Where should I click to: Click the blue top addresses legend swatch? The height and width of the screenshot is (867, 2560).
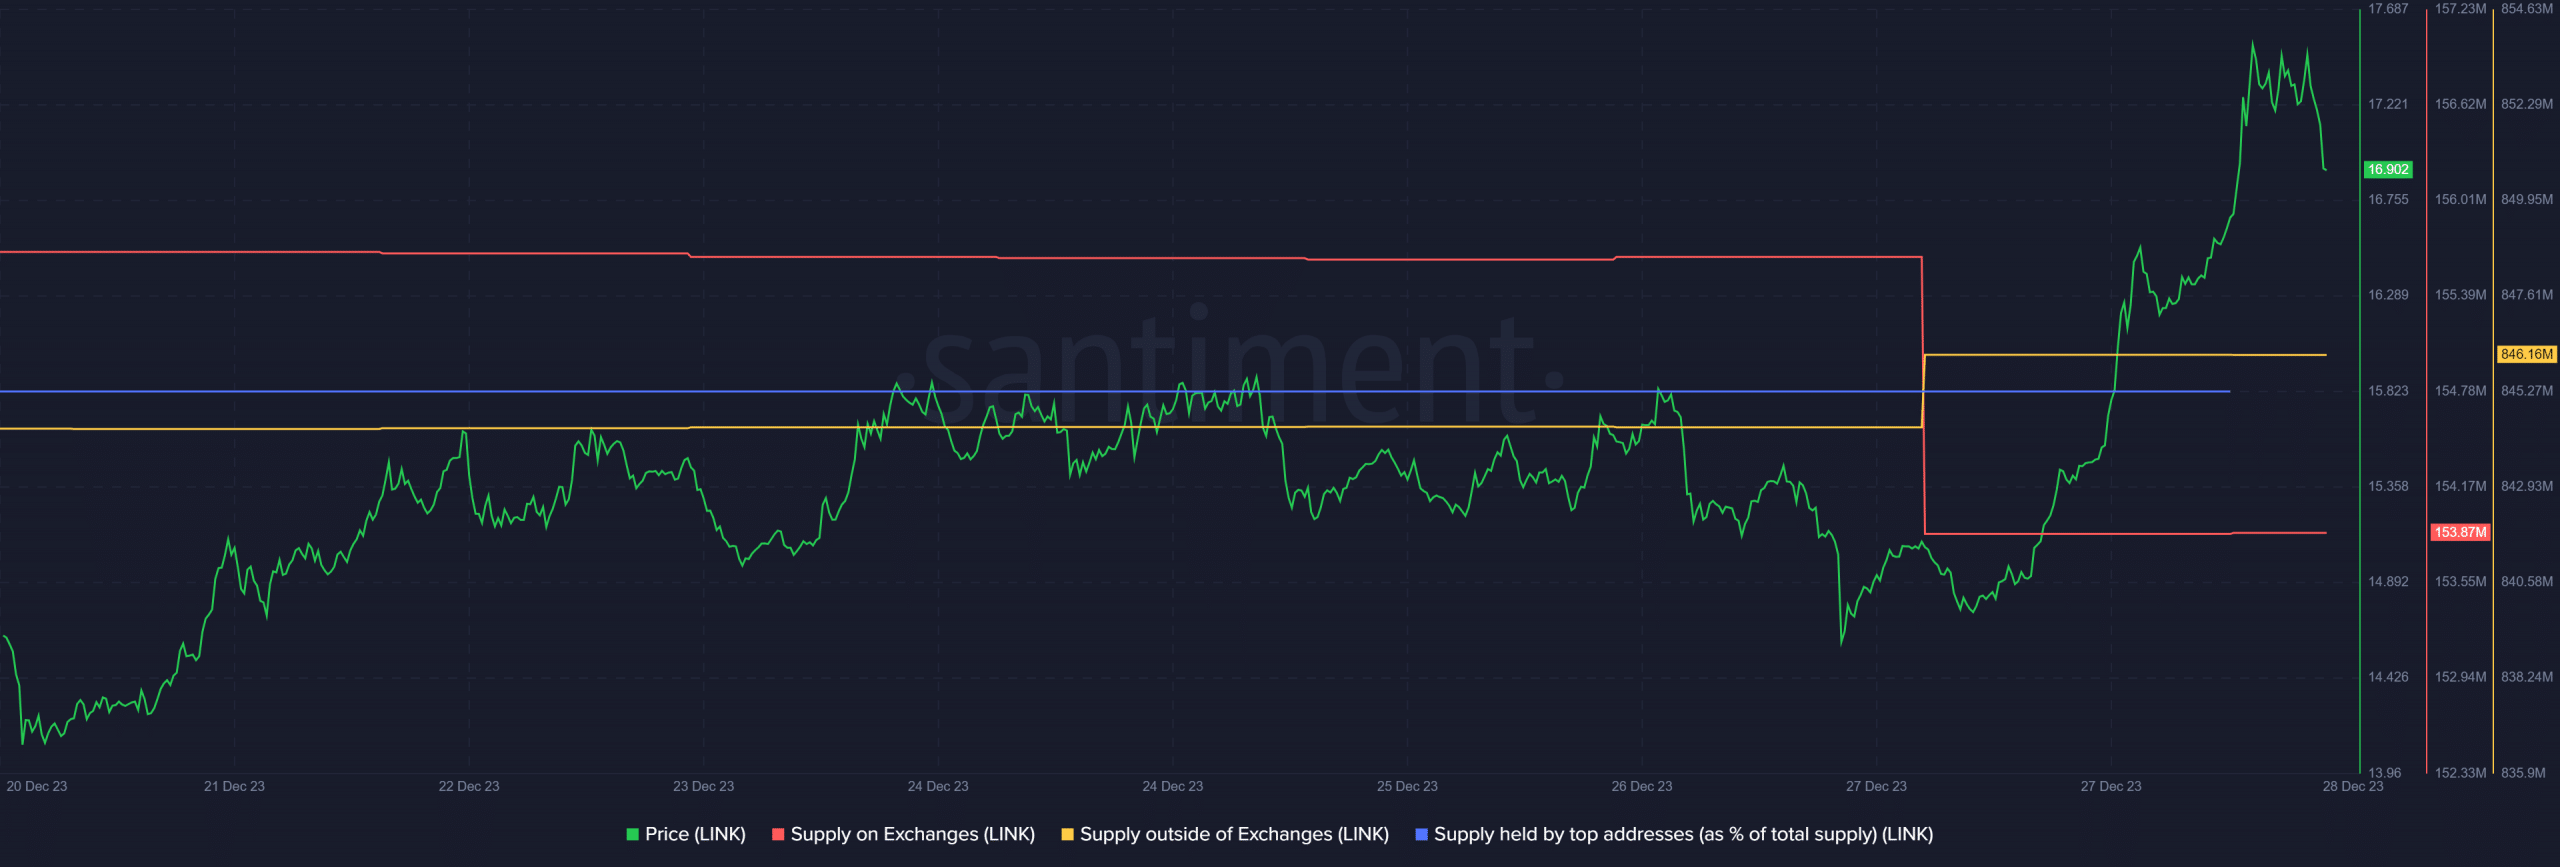pos(1421,834)
